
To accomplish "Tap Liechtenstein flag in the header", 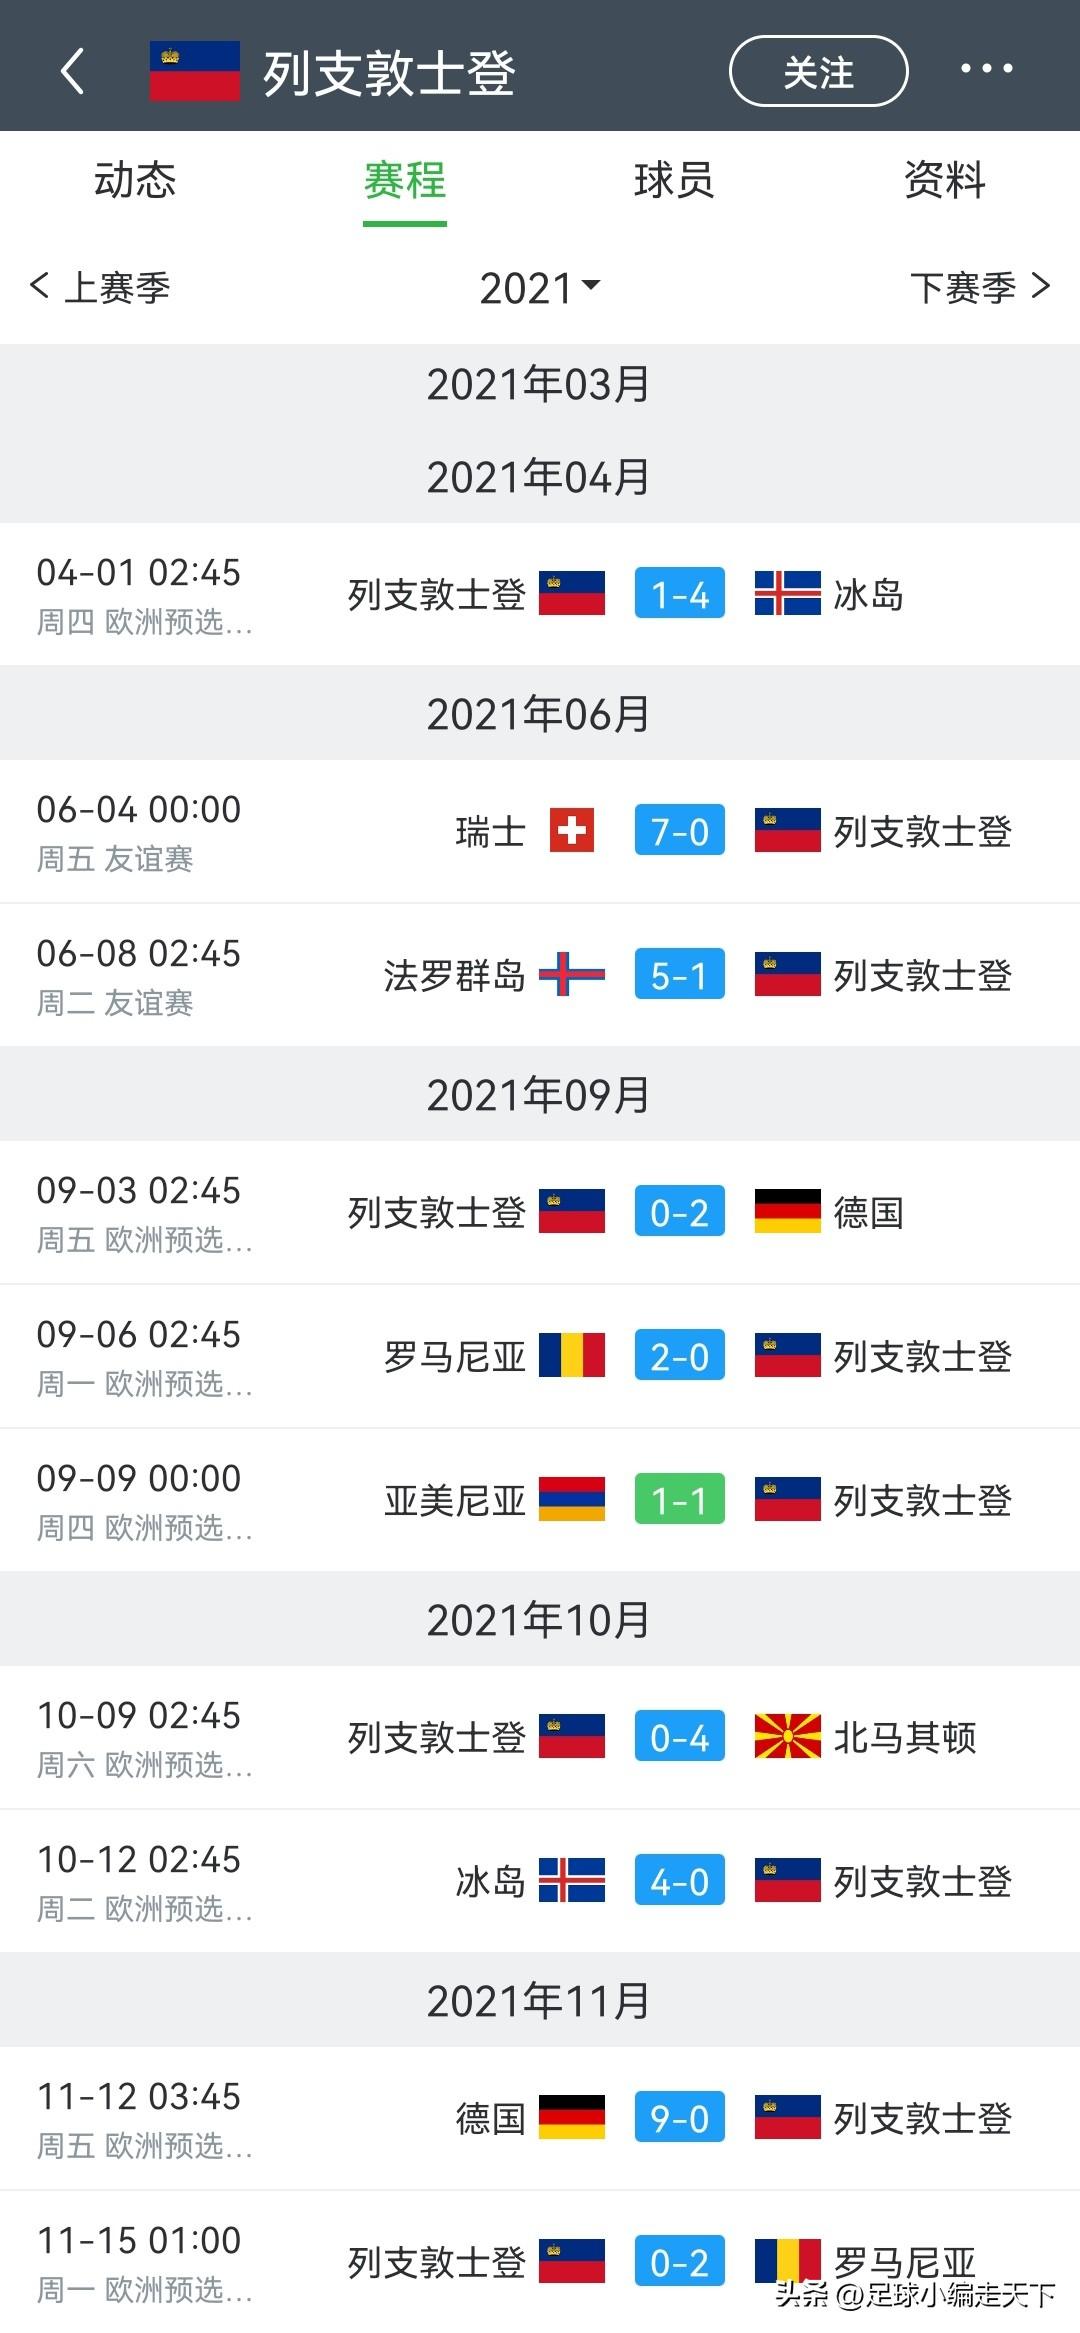I will (194, 71).
